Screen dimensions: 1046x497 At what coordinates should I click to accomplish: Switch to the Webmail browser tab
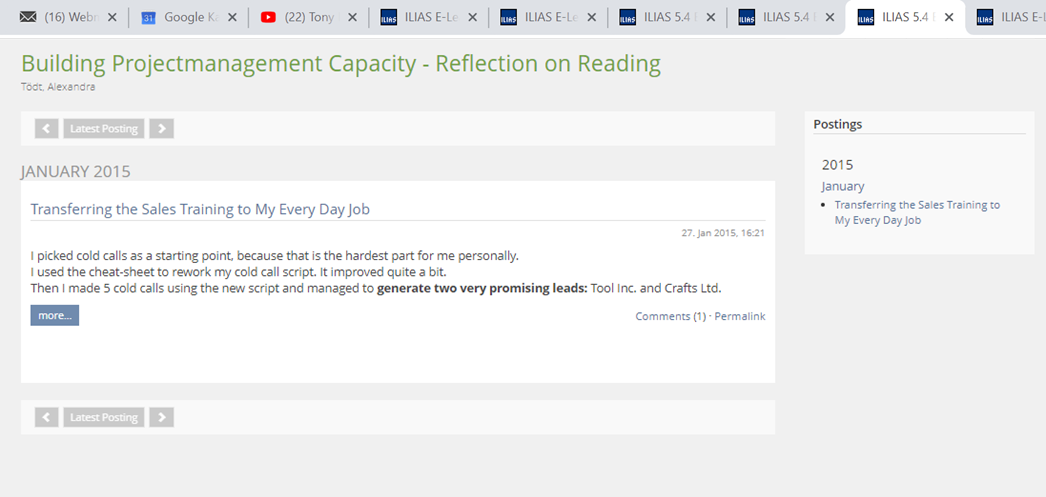click(x=68, y=17)
